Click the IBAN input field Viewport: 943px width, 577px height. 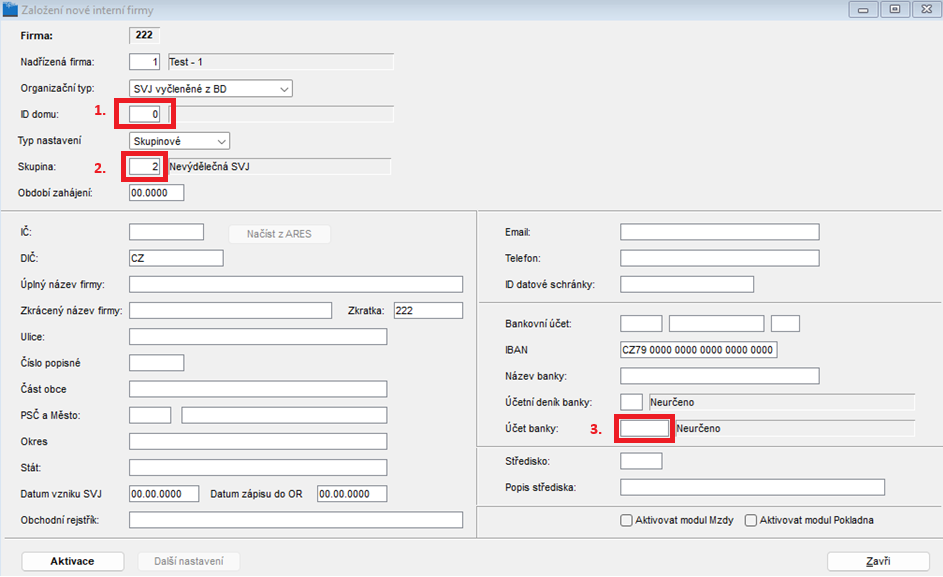click(x=699, y=350)
